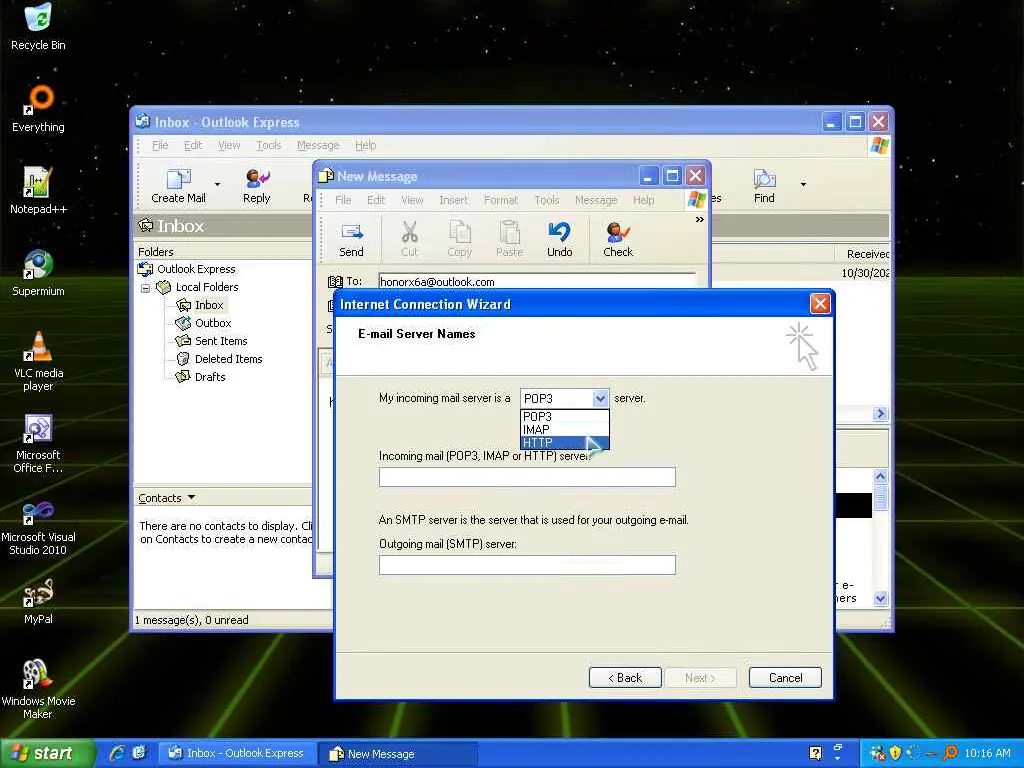Viewport: 1024px width, 768px height.
Task: Choose IMAP from the server type list
Action: [x=564, y=430]
